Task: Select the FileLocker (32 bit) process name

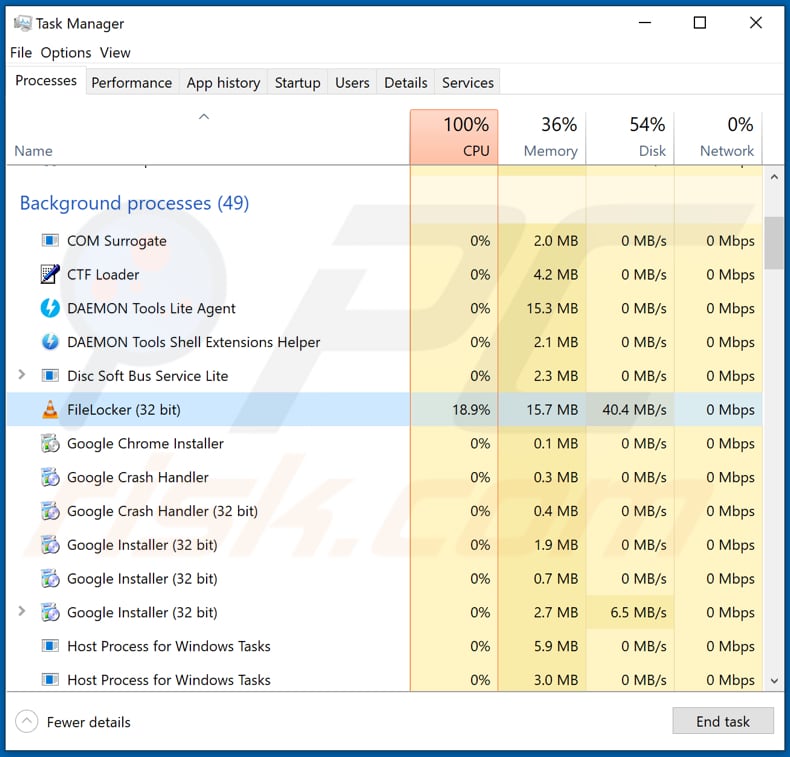Action: pos(124,409)
